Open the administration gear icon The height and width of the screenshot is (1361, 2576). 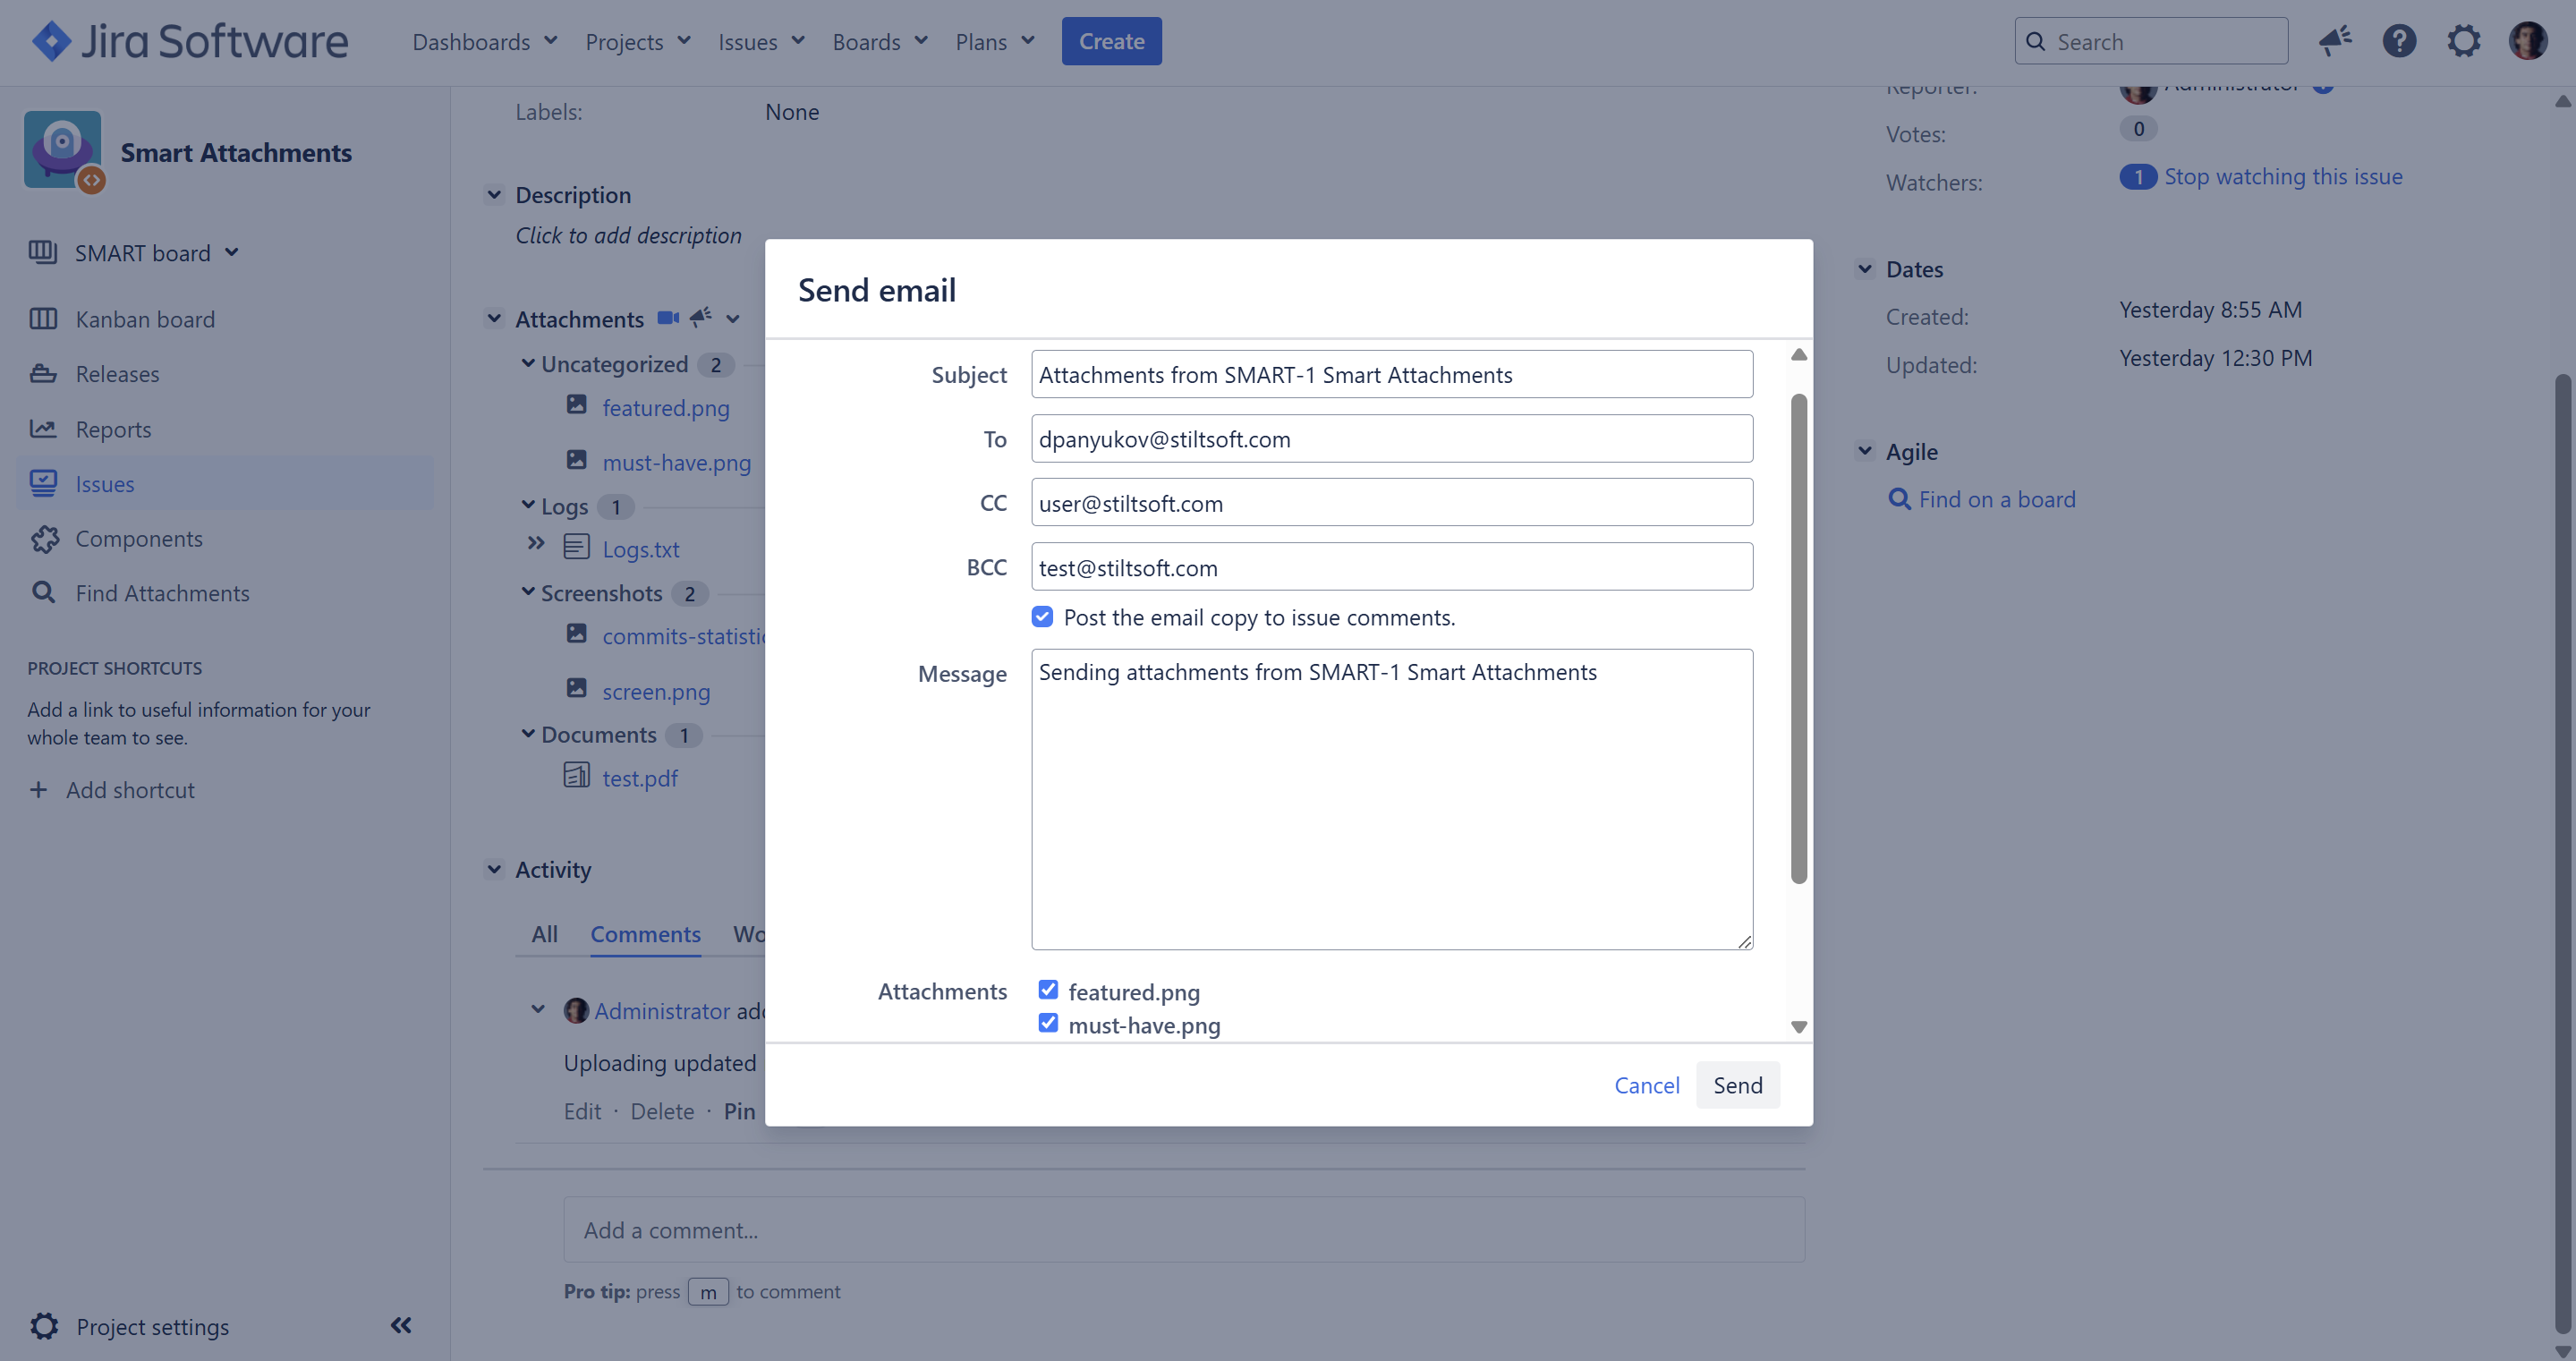tap(2463, 41)
